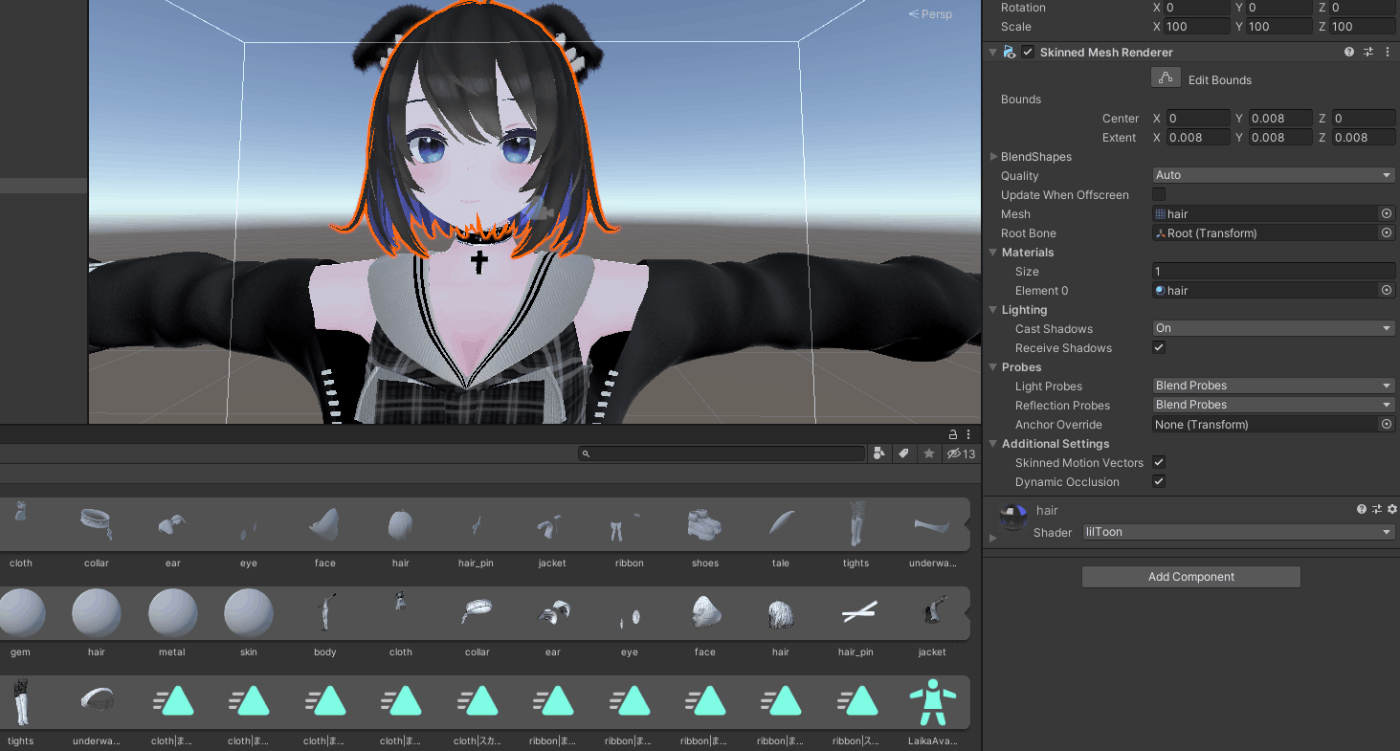The height and width of the screenshot is (751, 1400).
Task: Open hair material help icon
Action: (x=1361, y=510)
